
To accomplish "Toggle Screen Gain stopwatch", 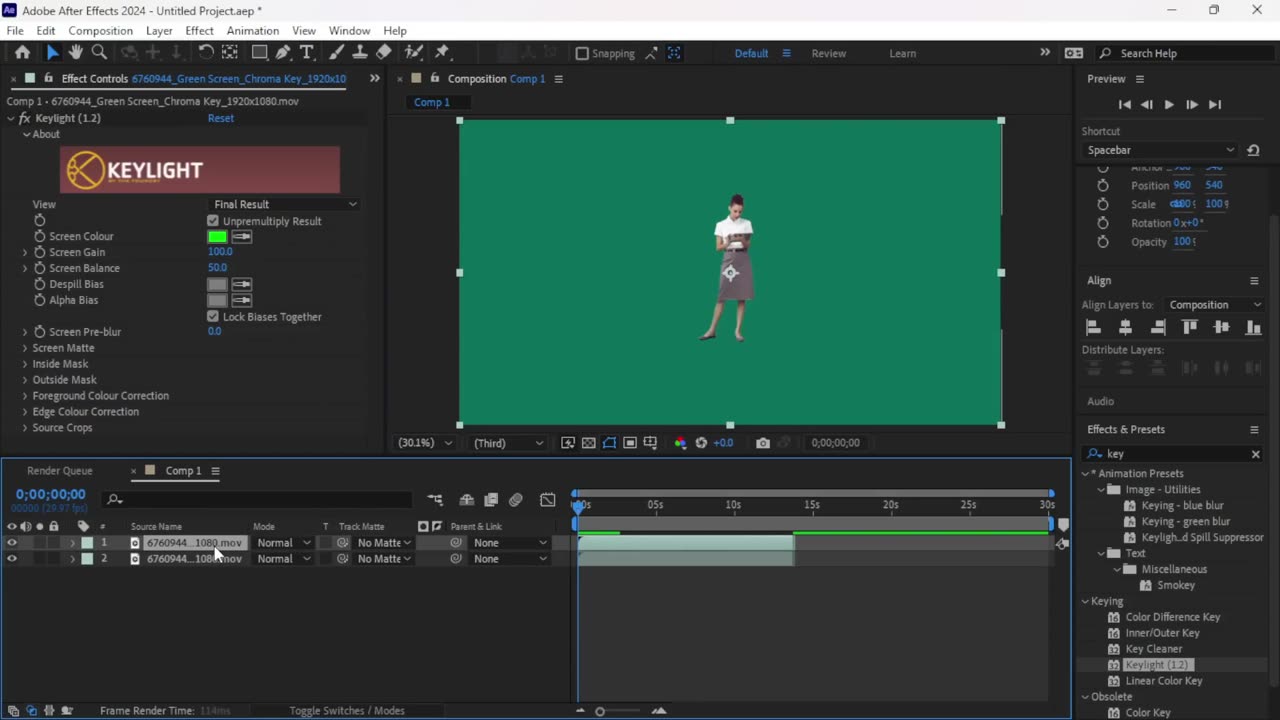I will (40, 252).
